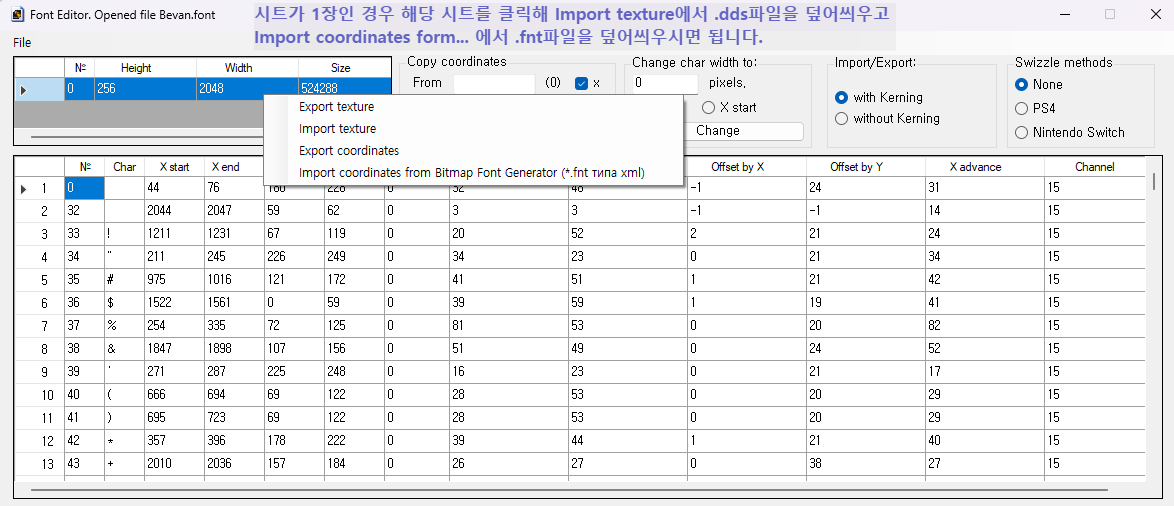Click the Font Editor app icon in title bar

point(18,14)
